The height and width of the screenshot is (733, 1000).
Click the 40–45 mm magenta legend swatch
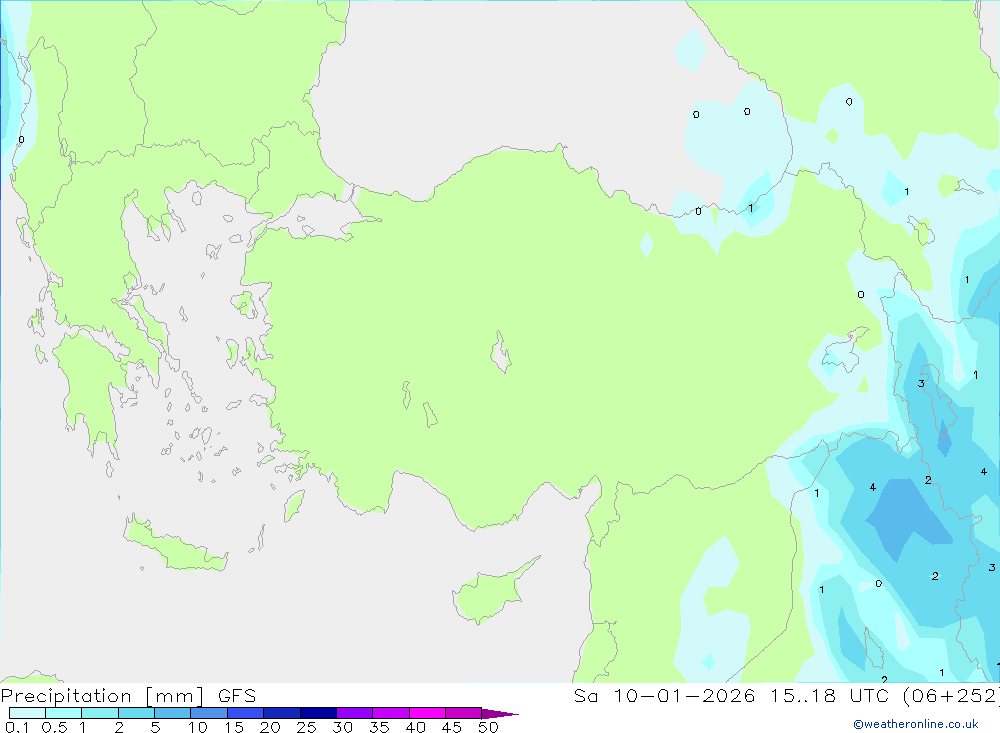427,713
